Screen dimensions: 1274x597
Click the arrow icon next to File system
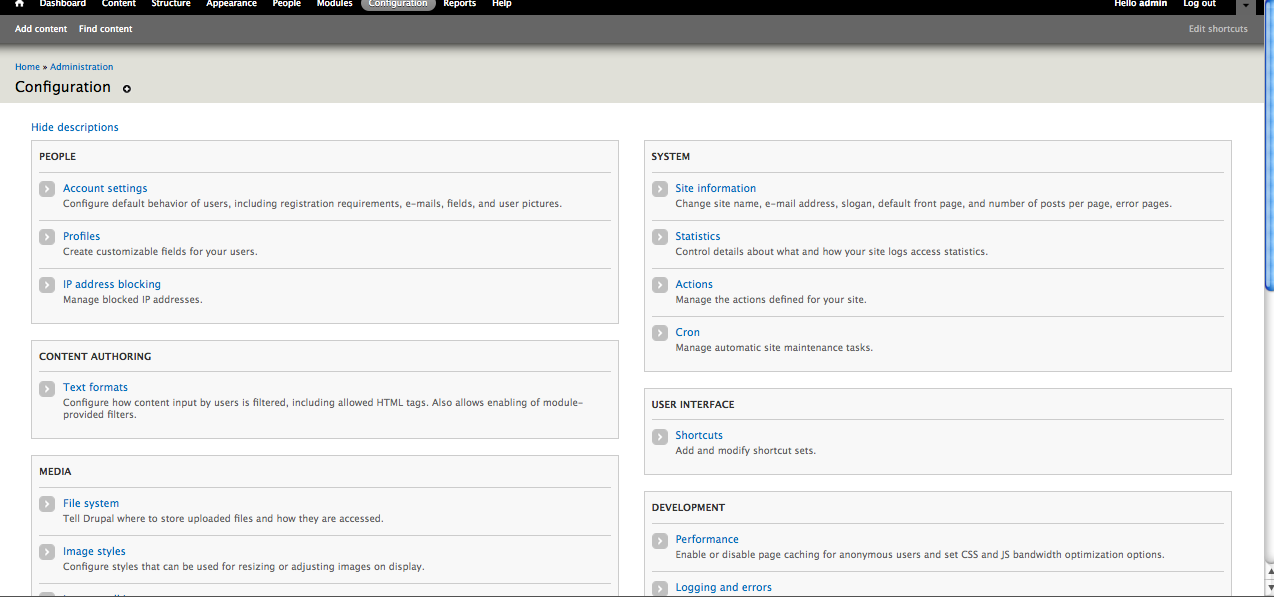(46, 504)
